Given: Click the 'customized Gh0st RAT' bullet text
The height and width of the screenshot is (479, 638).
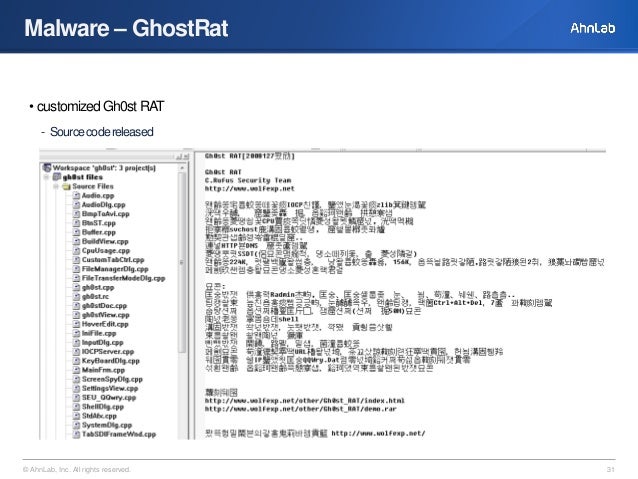Looking at the screenshot, I should pyautogui.click(x=100, y=106).
